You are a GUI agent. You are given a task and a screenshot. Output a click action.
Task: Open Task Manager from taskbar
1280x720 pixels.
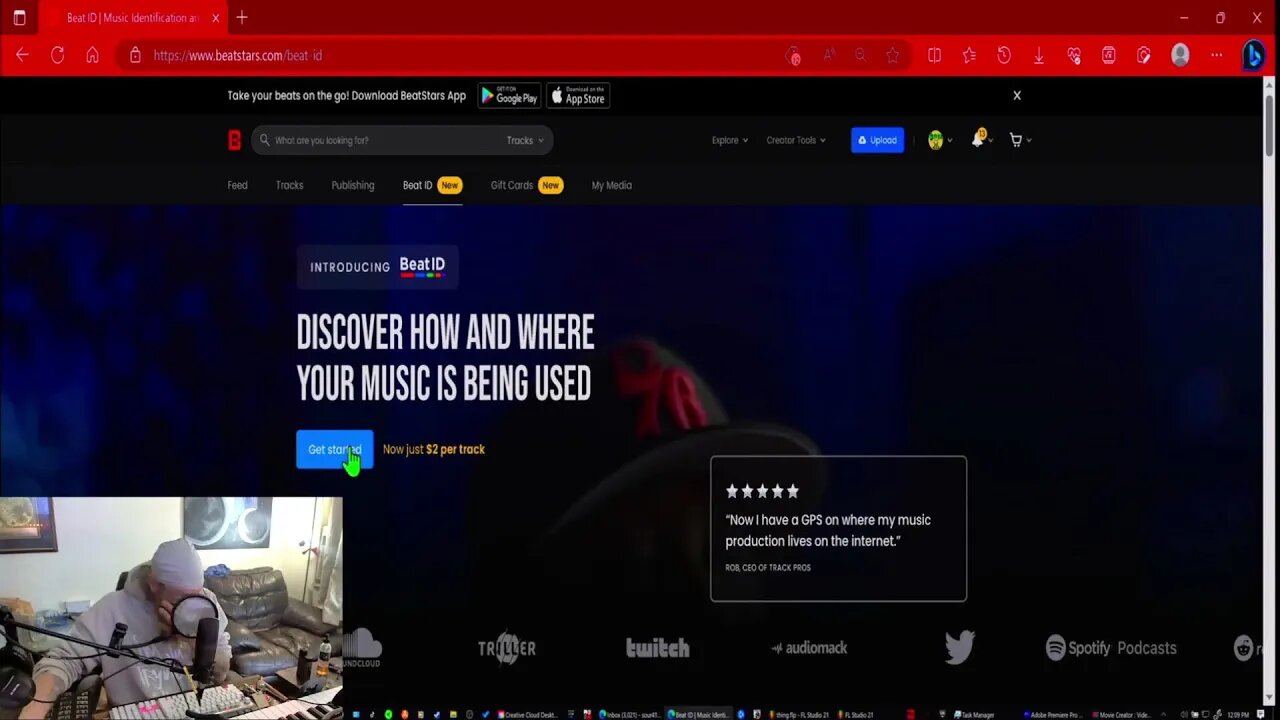[972, 714]
